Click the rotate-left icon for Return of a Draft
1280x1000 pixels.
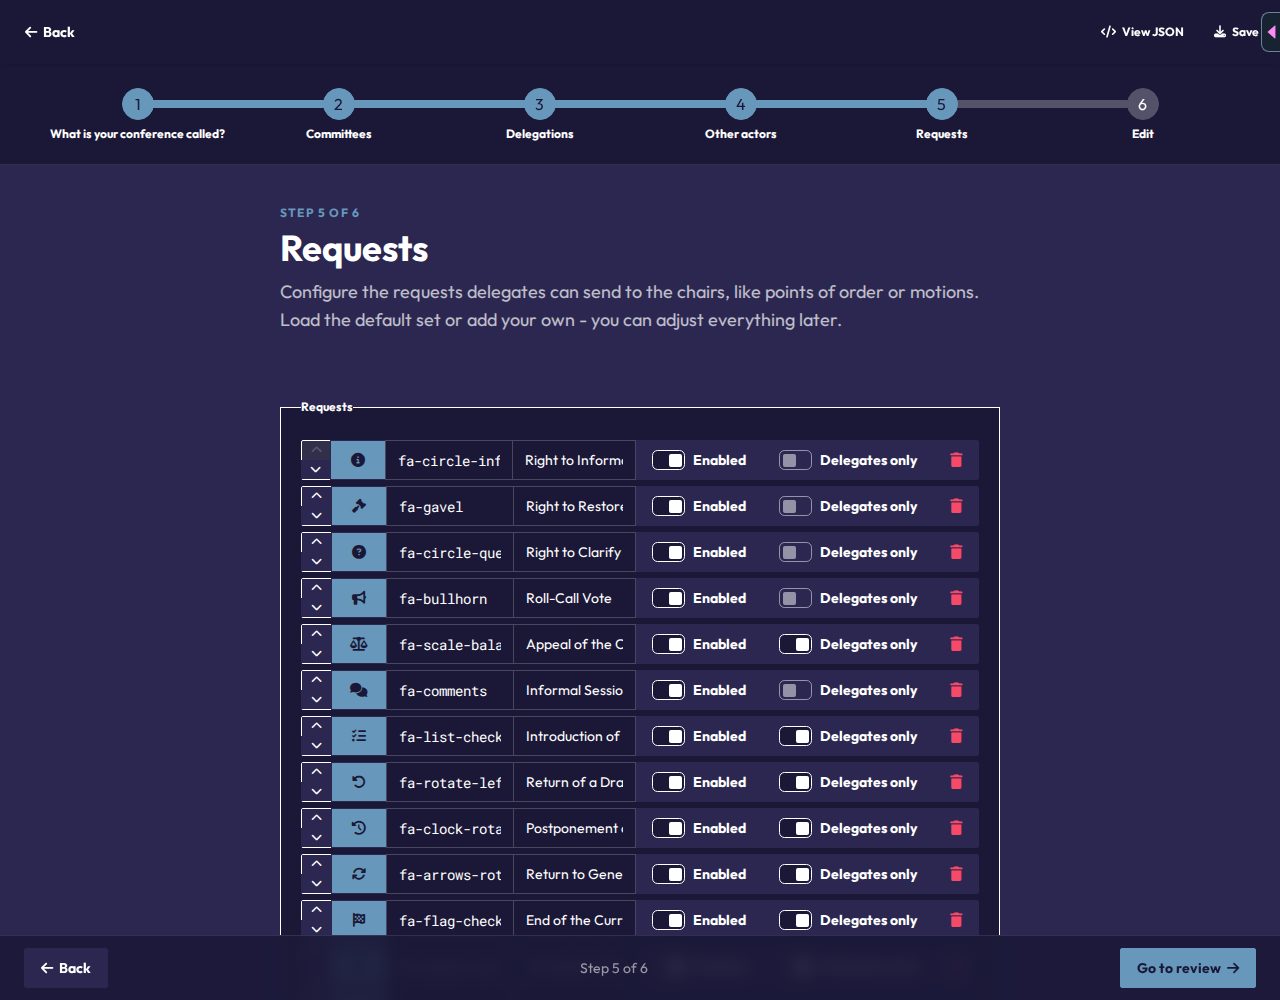(x=358, y=782)
